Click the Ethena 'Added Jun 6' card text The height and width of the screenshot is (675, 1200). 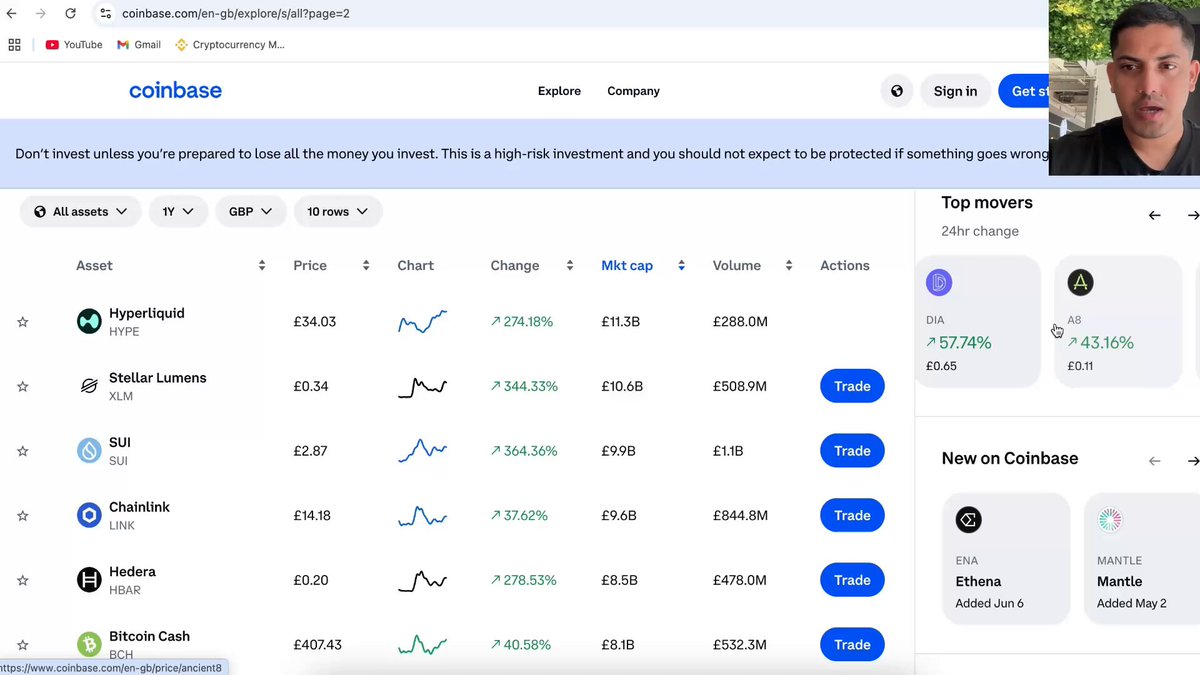pos(989,603)
